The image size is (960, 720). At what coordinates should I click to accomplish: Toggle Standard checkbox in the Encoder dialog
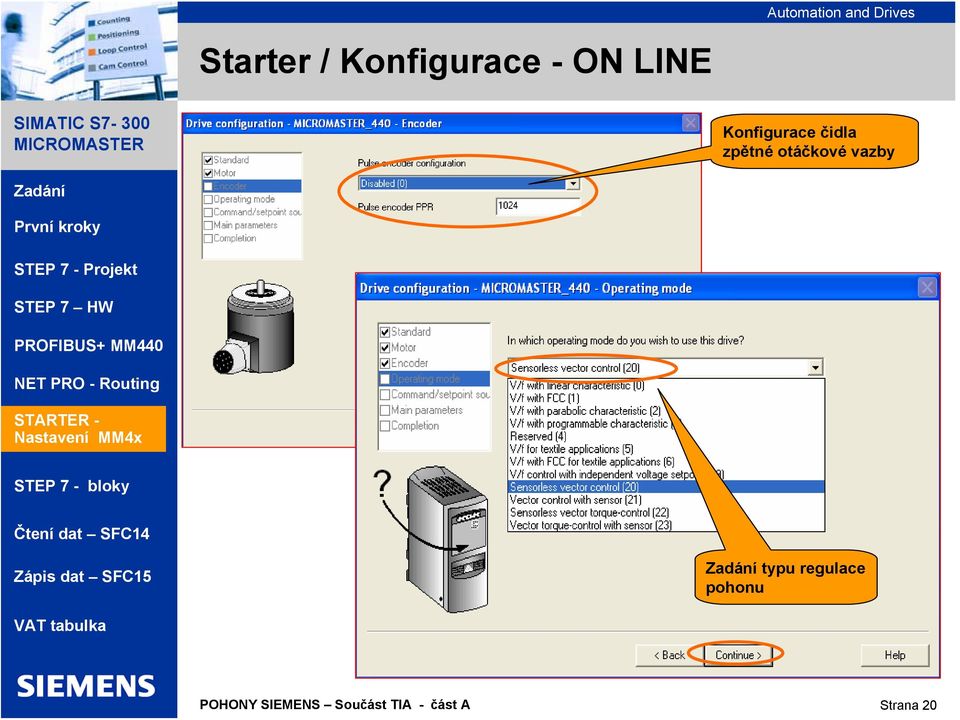click(x=208, y=160)
